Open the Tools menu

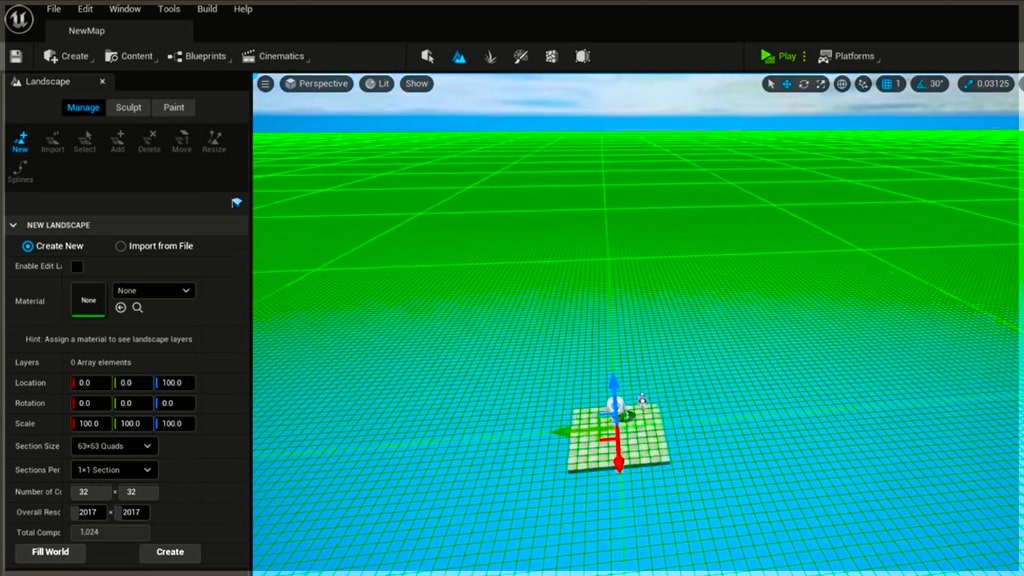click(x=168, y=9)
